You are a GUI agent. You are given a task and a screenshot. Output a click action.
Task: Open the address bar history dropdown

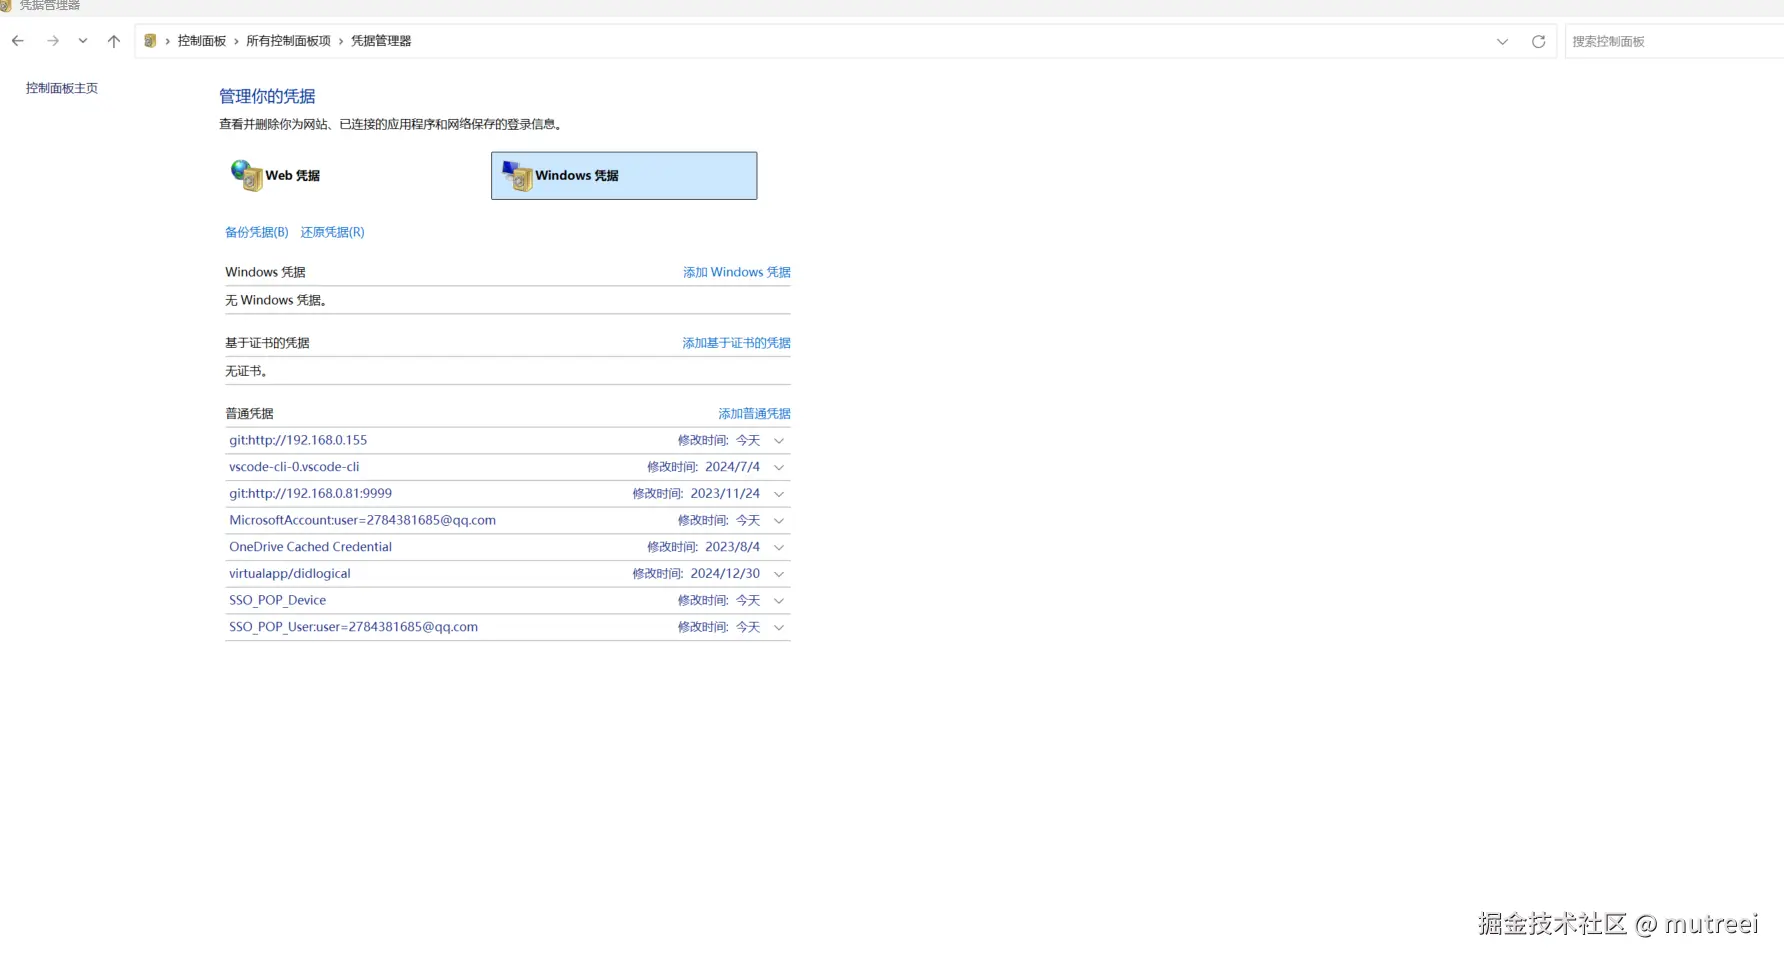pos(1502,41)
